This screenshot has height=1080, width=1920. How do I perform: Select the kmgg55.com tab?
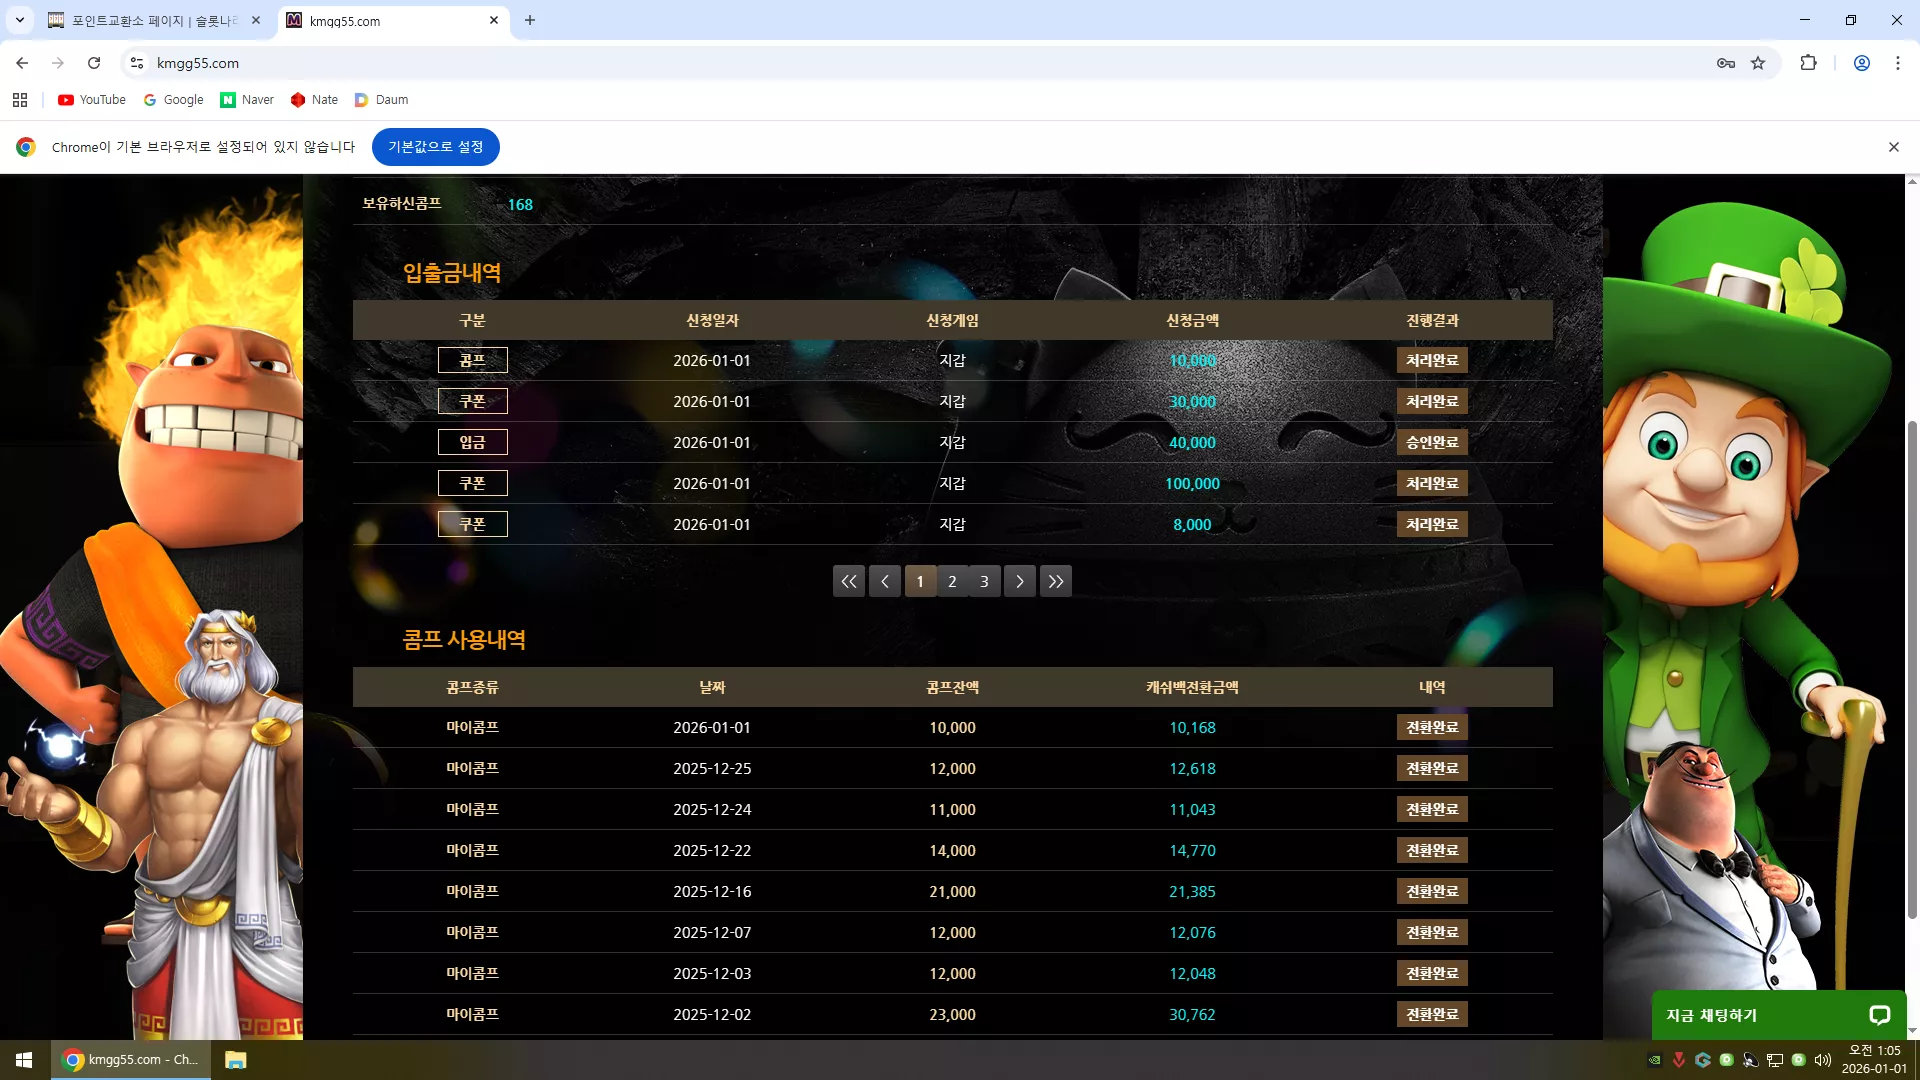pyautogui.click(x=392, y=21)
